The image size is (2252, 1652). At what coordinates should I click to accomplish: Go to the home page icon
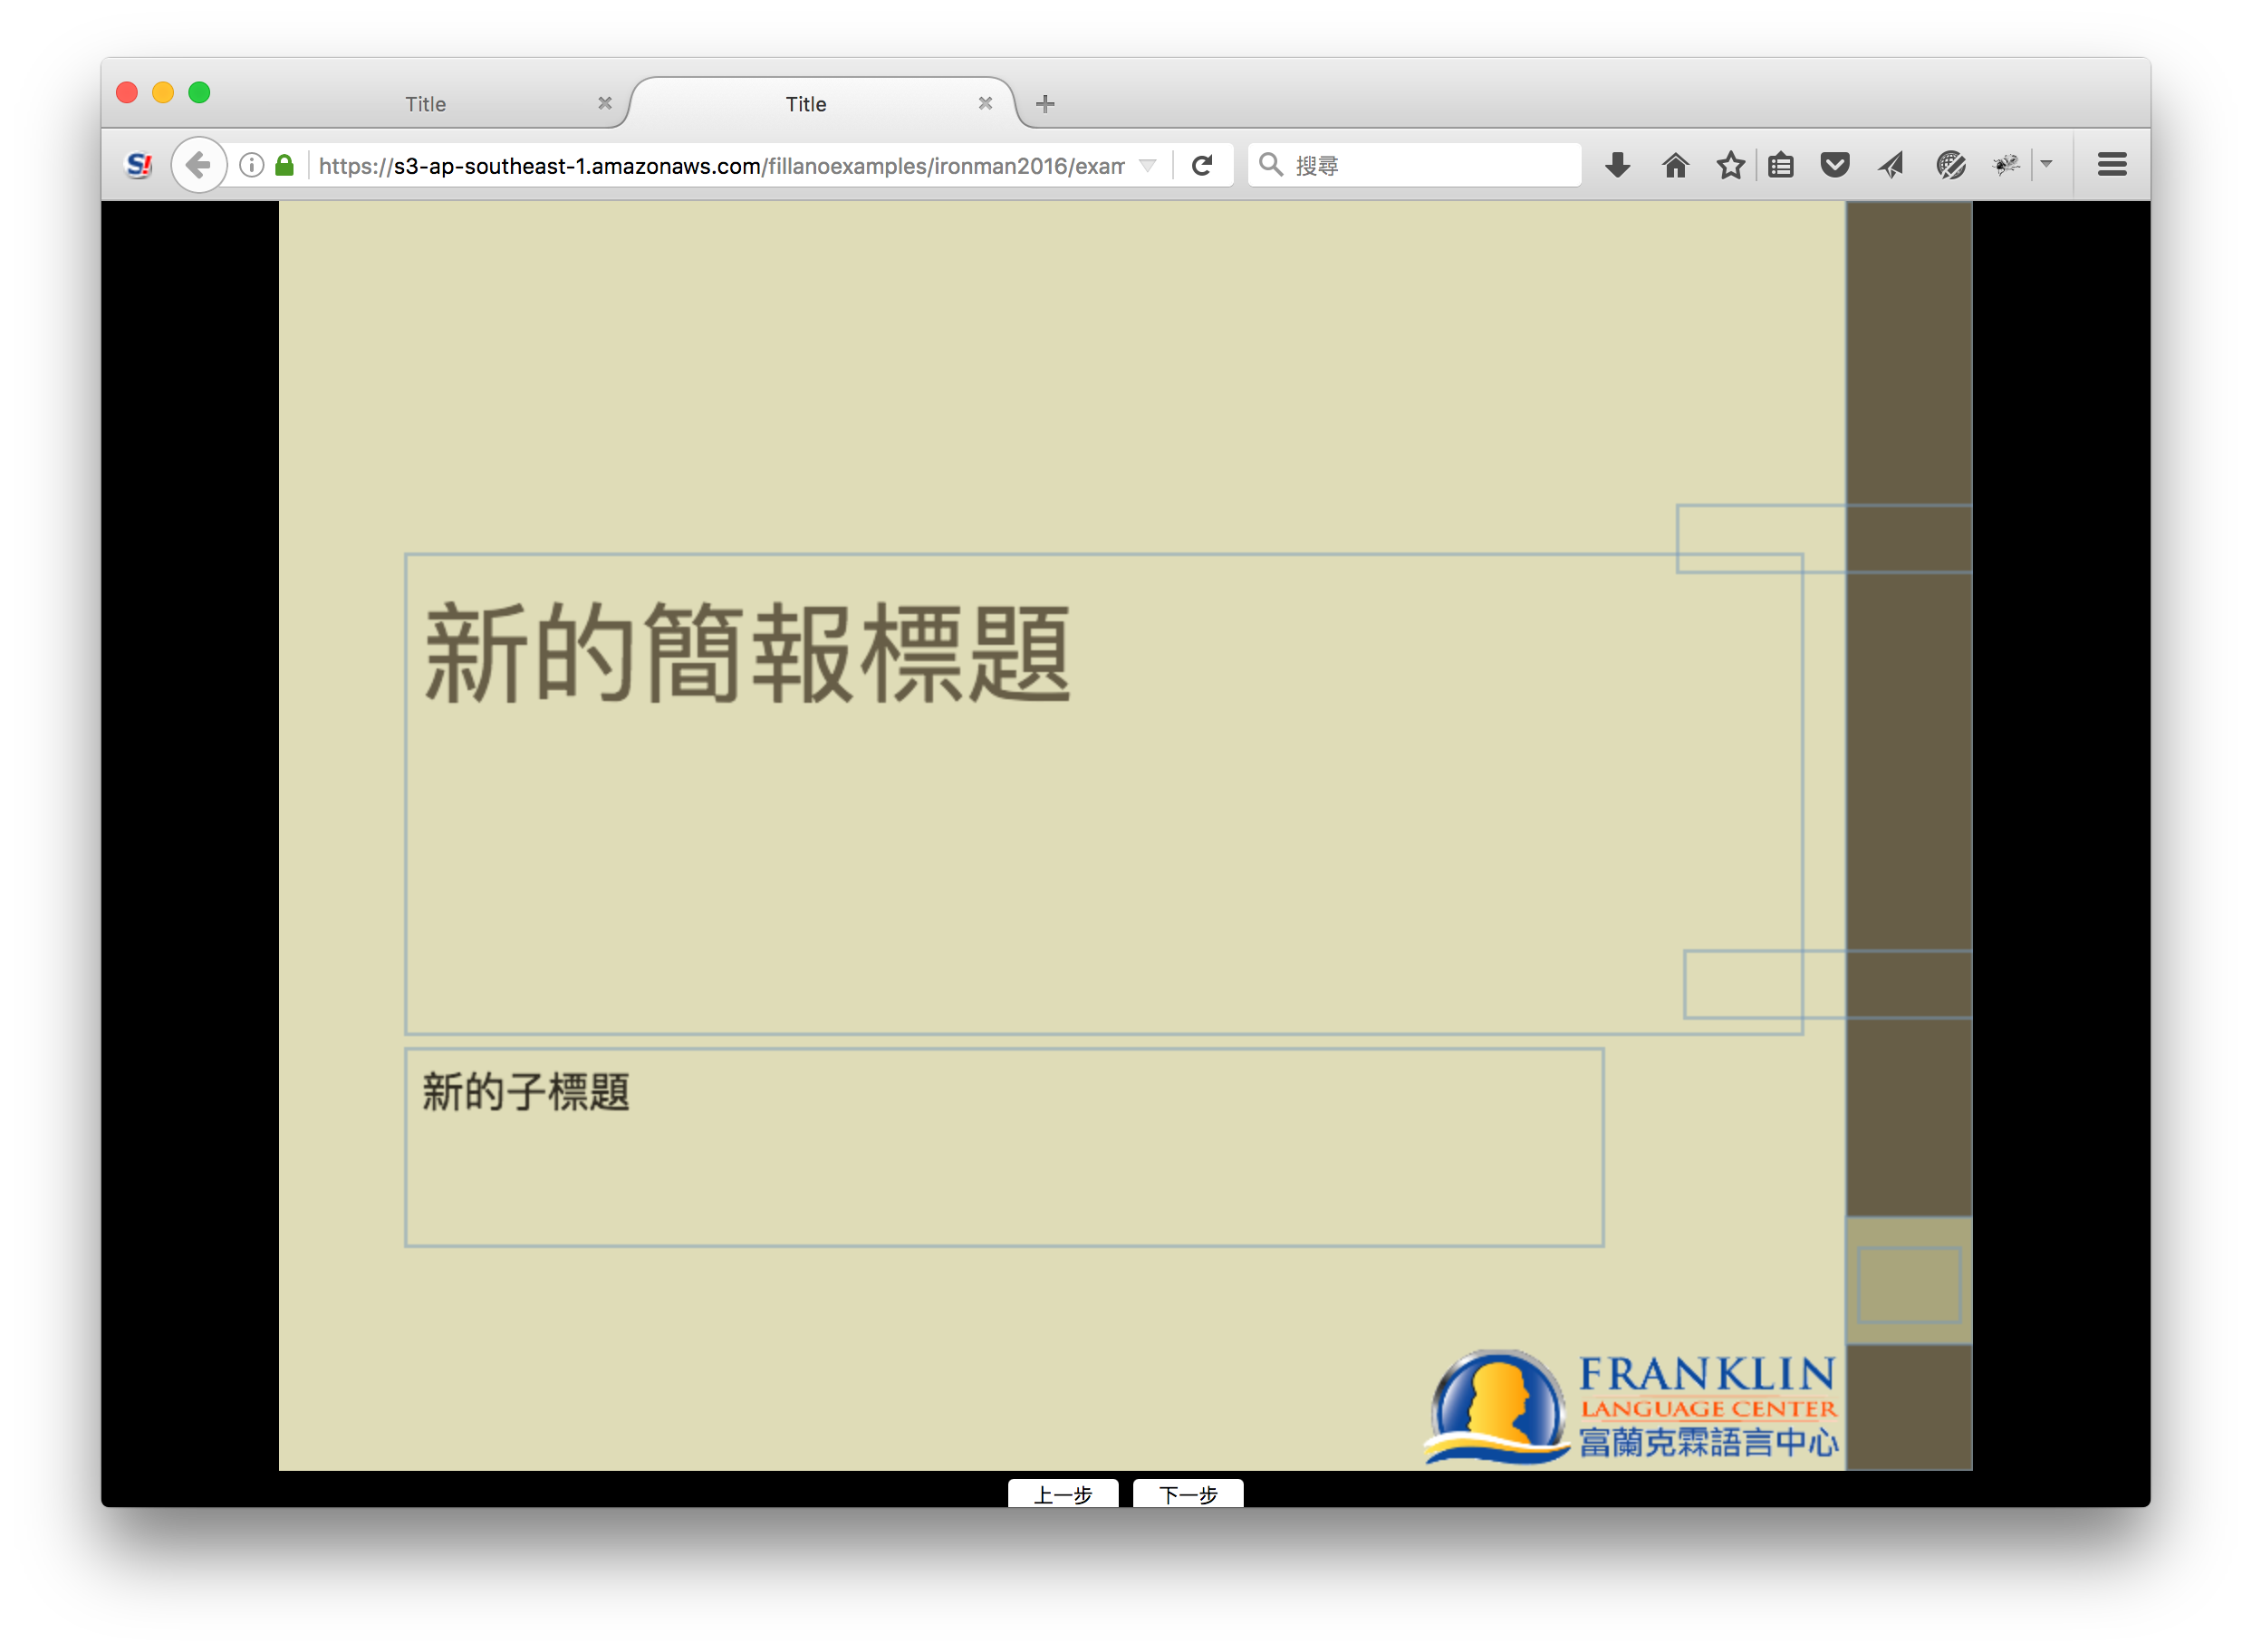pyautogui.click(x=1675, y=165)
